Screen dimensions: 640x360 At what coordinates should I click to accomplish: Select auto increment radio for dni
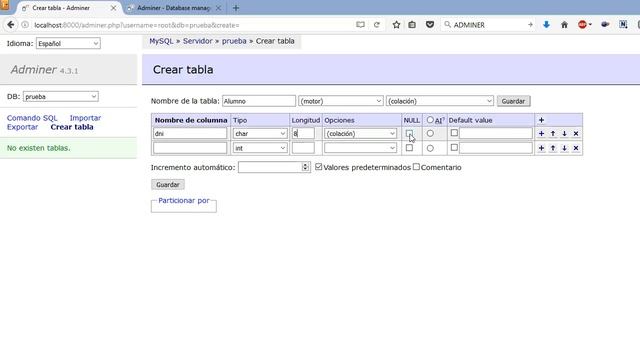coord(430,133)
